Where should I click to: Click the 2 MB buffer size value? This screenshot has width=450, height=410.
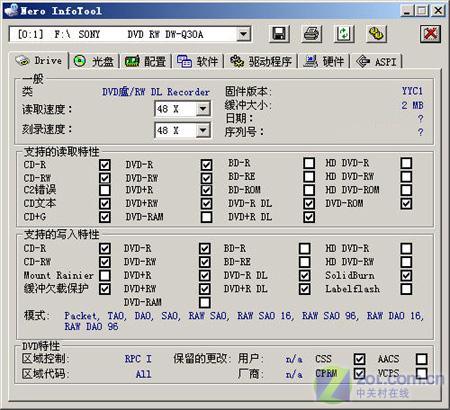pos(412,105)
